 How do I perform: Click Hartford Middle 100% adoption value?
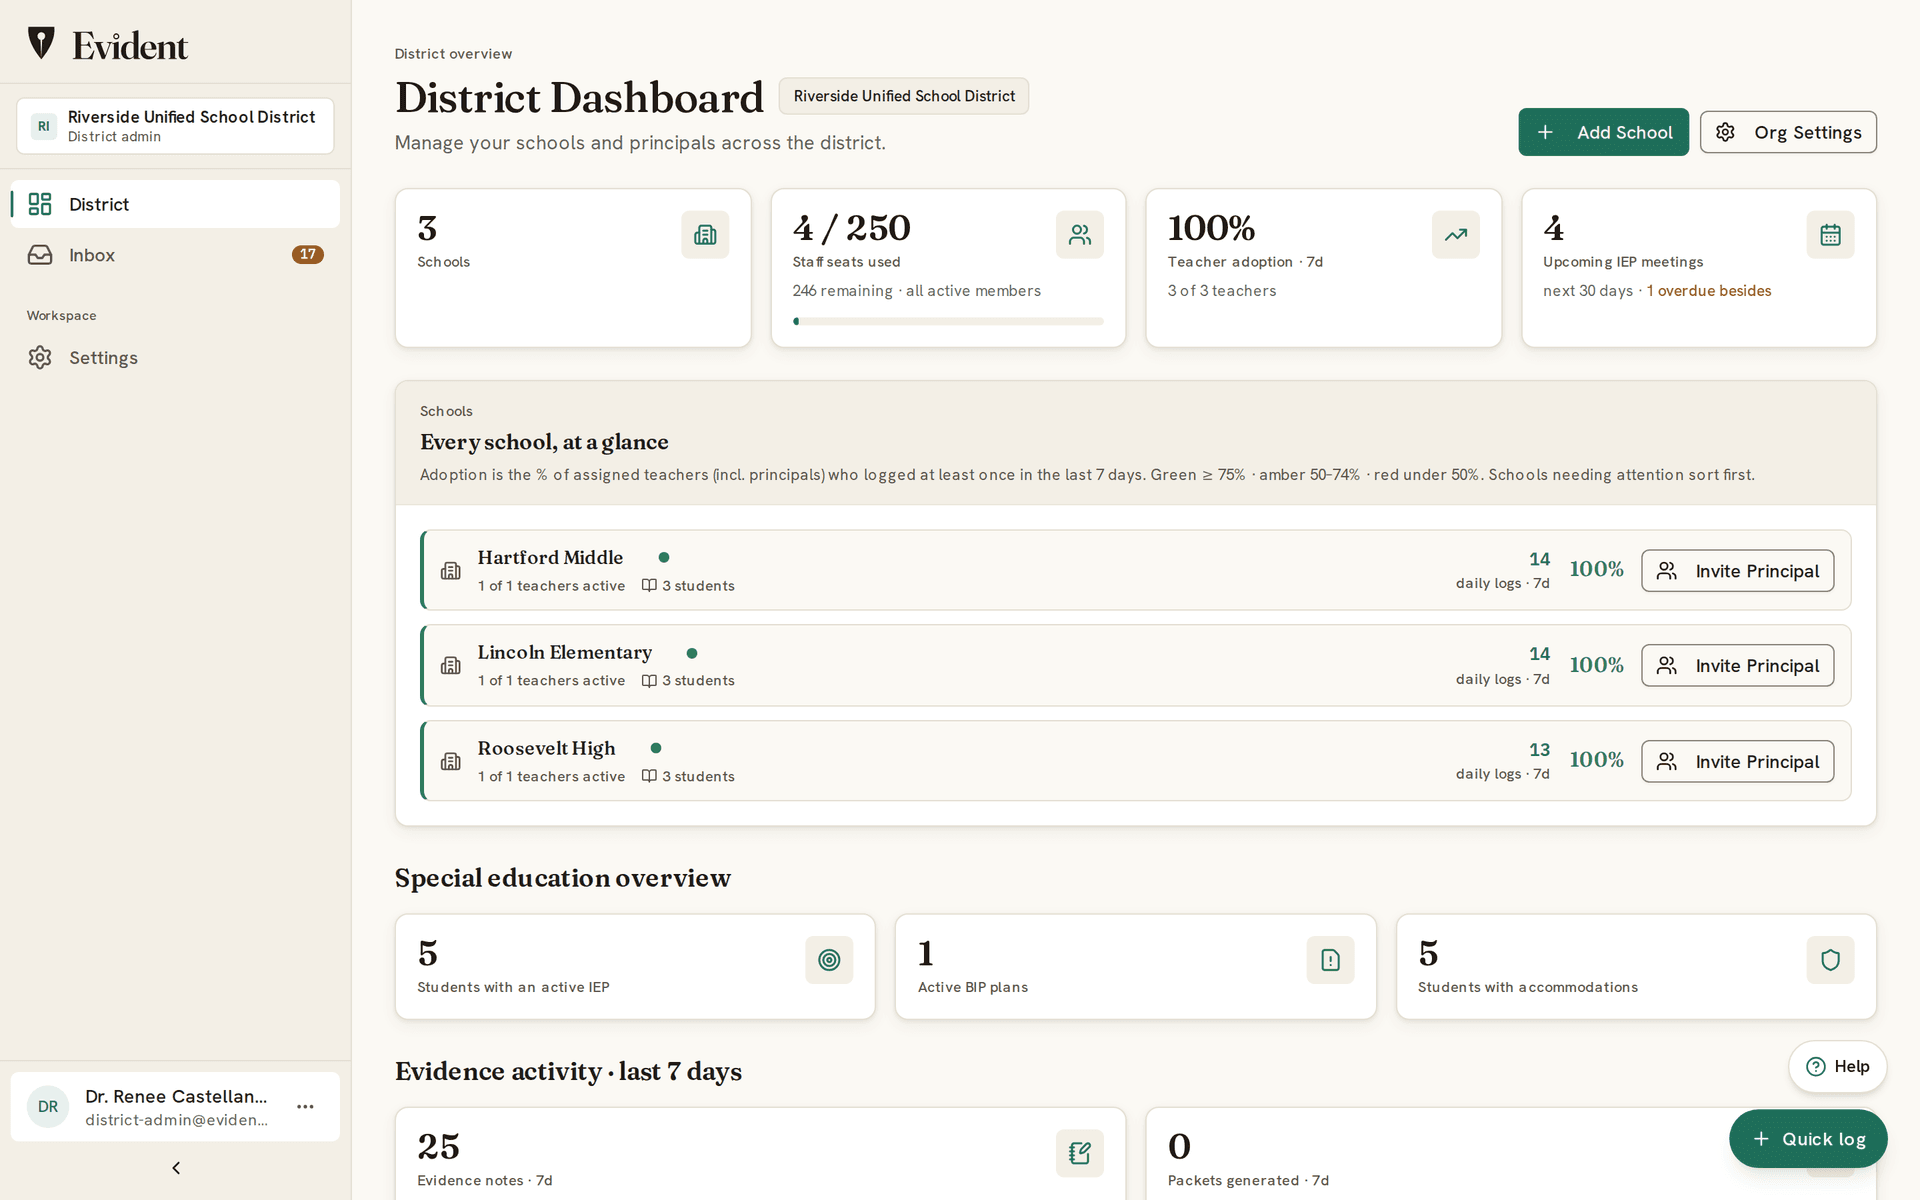pyautogui.click(x=1596, y=569)
